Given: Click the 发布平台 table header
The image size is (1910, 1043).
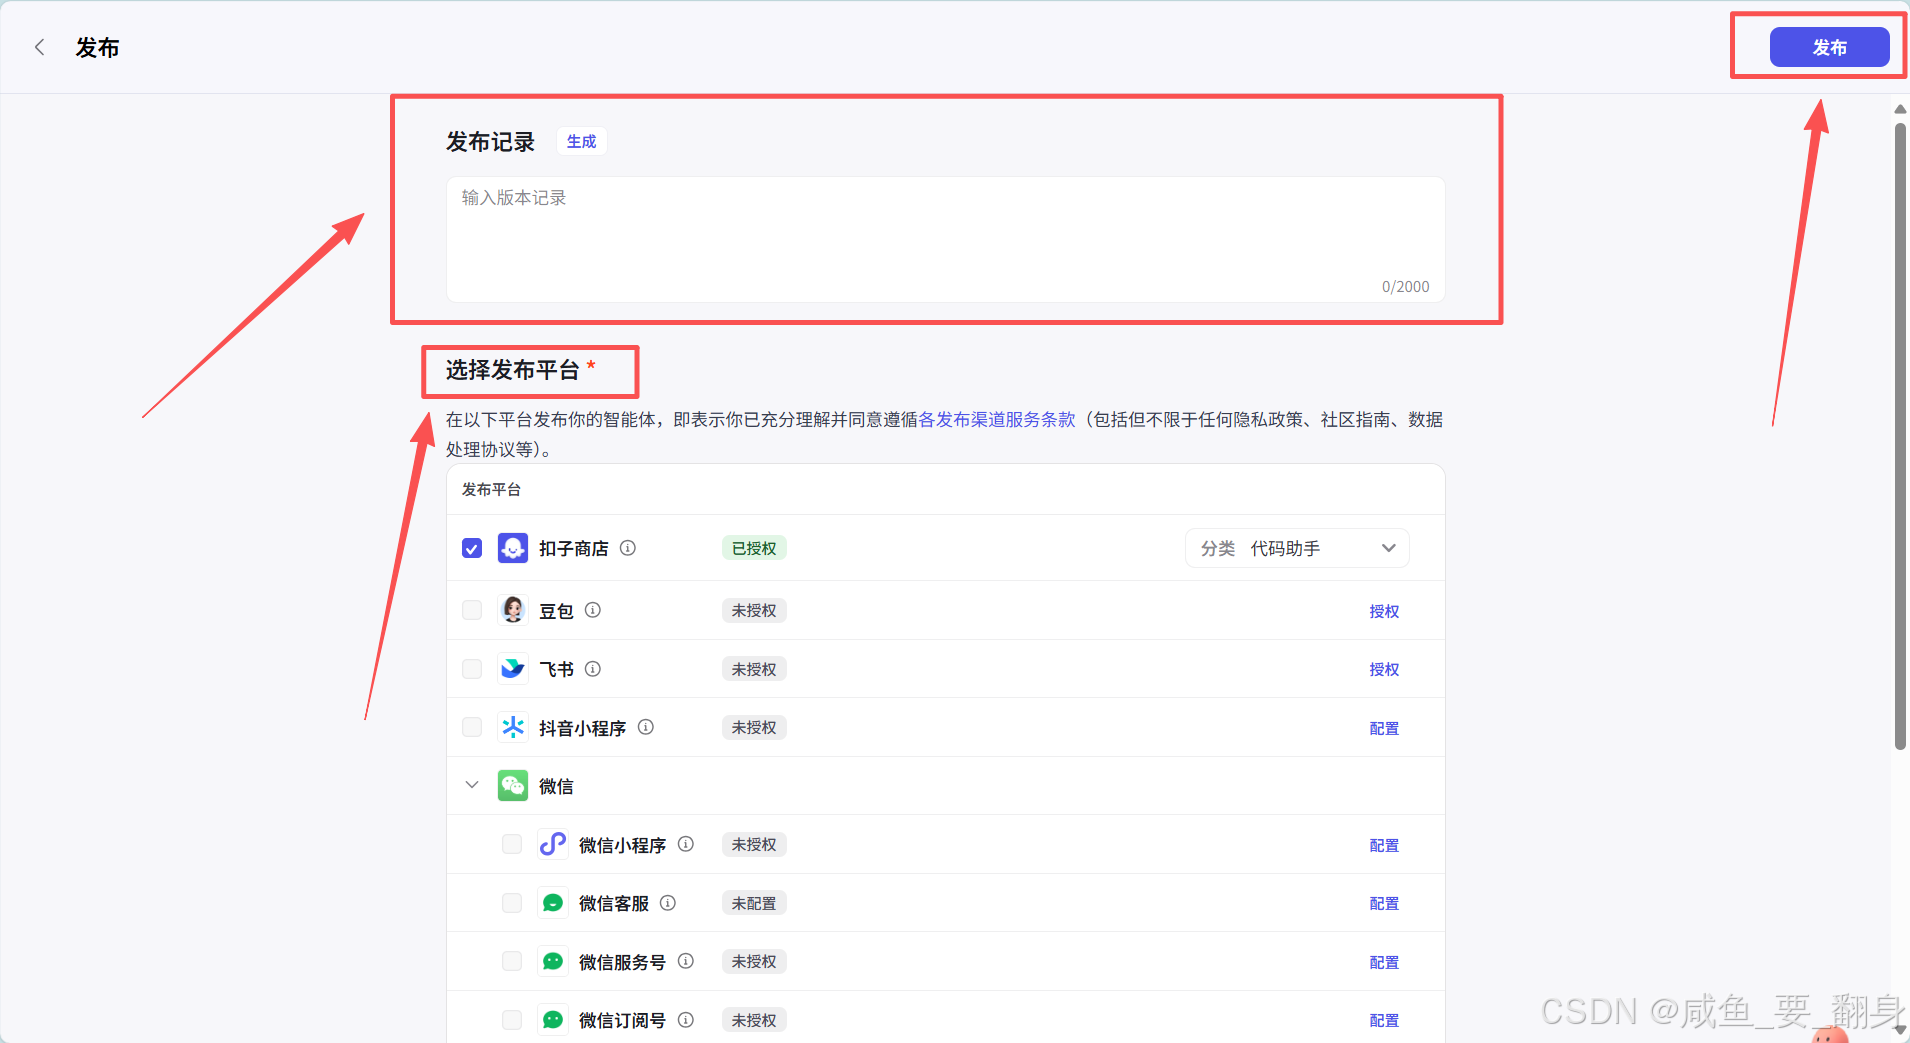Looking at the screenshot, I should pyautogui.click(x=491, y=489).
